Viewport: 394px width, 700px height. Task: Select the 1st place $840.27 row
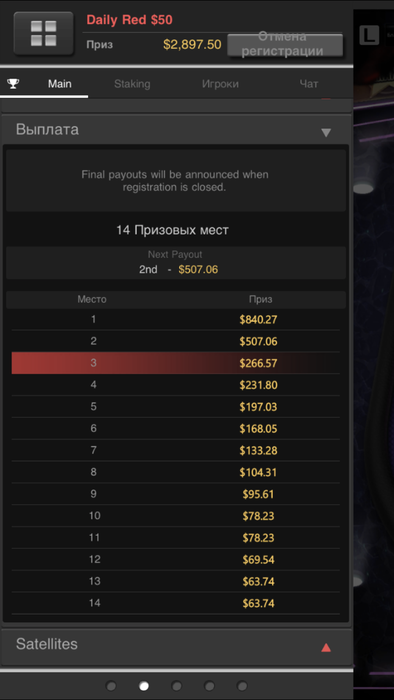[x=176, y=319]
